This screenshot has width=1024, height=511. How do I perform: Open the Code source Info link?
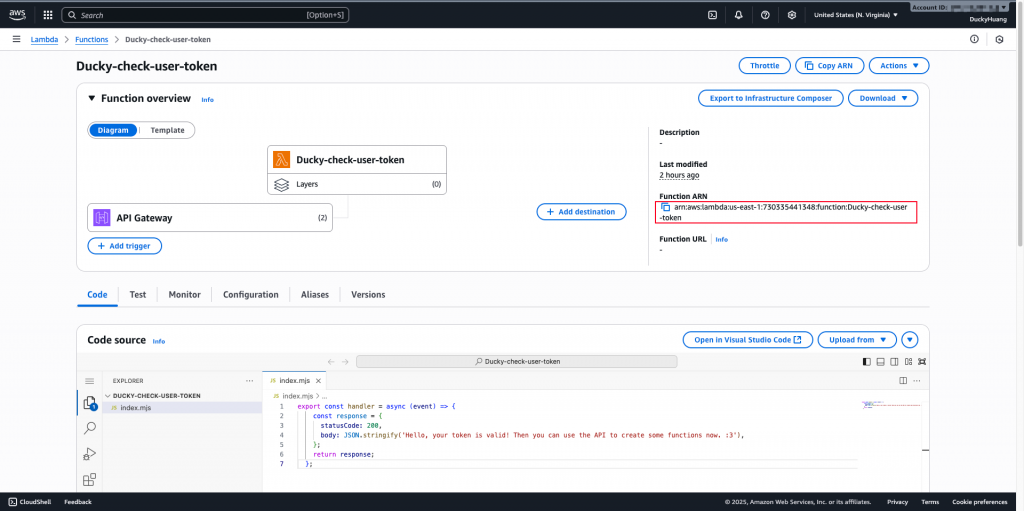click(159, 341)
